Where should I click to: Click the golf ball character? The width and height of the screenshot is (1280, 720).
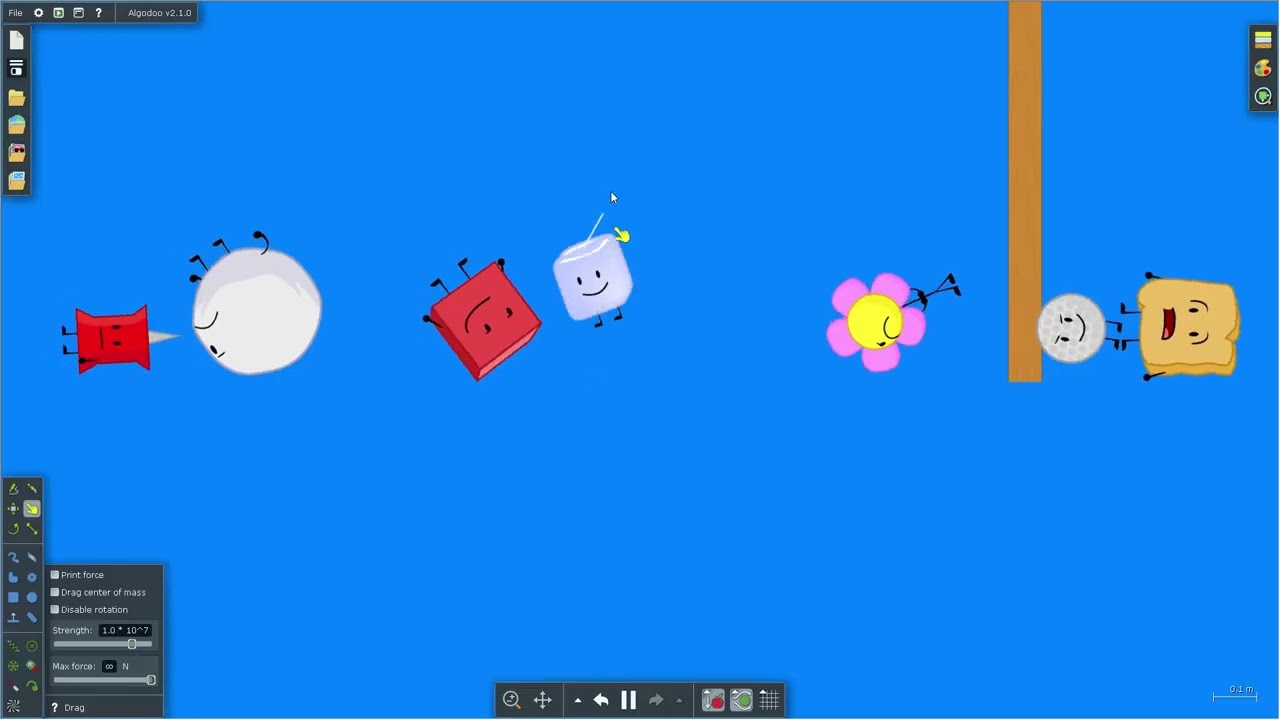point(1071,327)
